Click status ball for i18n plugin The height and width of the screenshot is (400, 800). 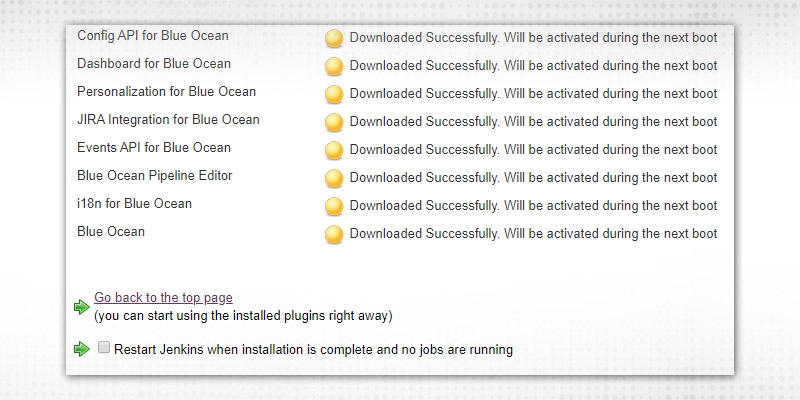334,207
